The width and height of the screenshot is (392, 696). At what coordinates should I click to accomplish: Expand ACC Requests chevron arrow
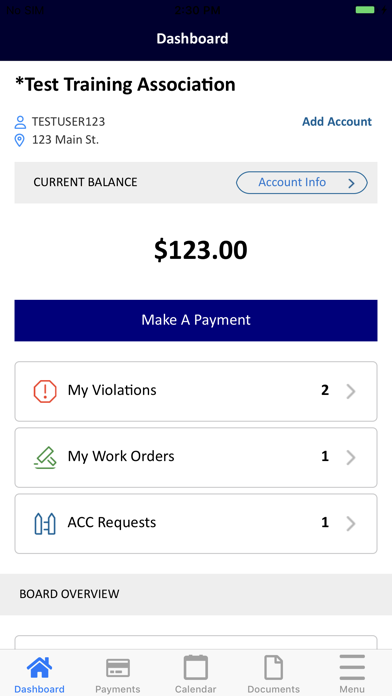point(351,523)
